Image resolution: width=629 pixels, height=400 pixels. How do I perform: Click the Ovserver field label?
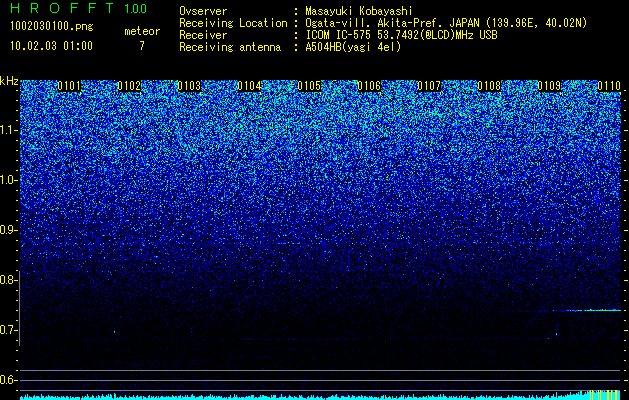pyautogui.click(x=203, y=11)
